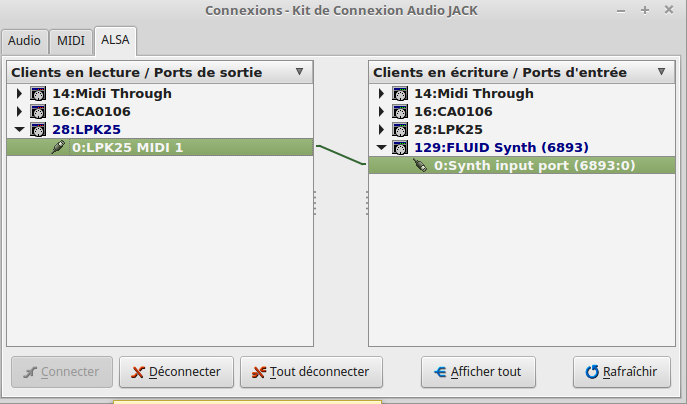
Task: Click the 16:CA0106 client icon in output ports
Action: pyautogui.click(x=38, y=111)
